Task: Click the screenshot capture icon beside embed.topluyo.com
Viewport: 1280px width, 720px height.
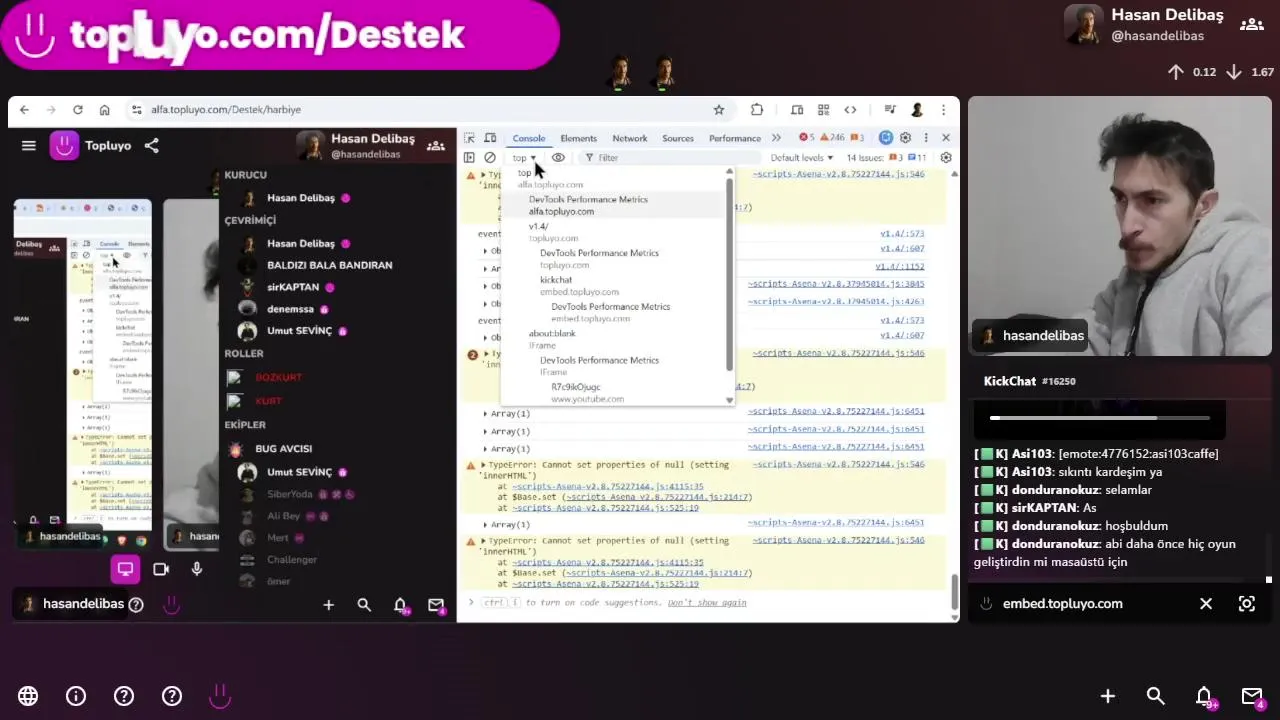Action: 1247,604
